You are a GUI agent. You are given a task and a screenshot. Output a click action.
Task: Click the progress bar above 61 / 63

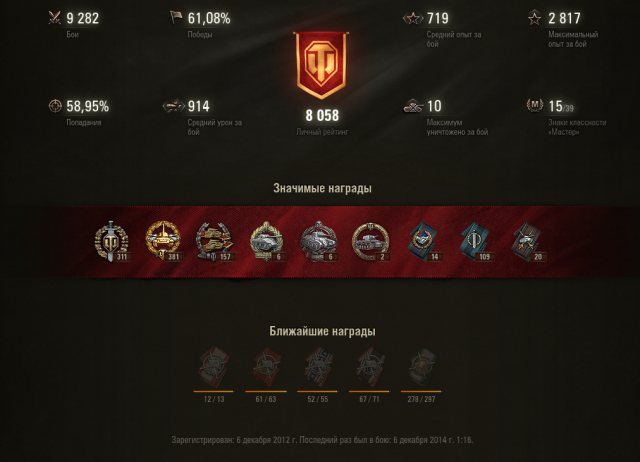pyautogui.click(x=266, y=391)
